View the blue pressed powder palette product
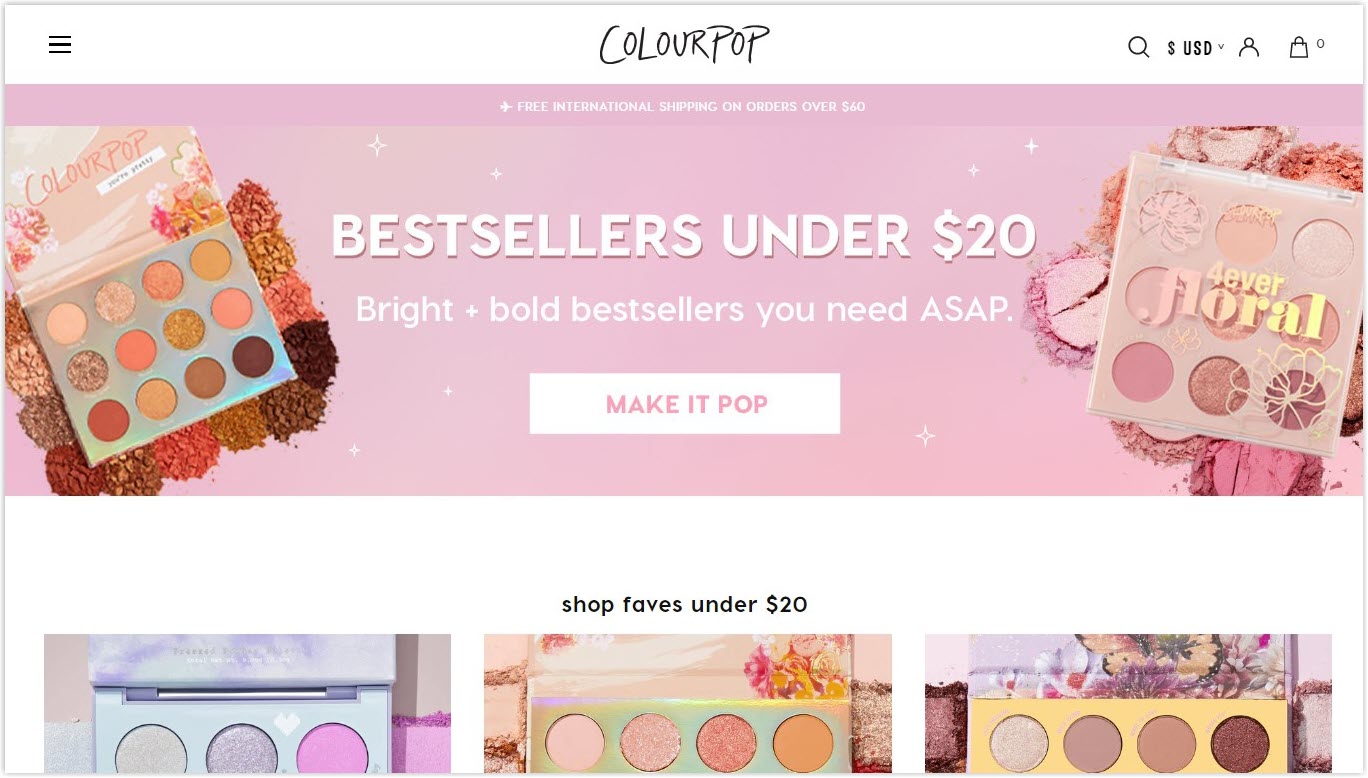This screenshot has width=1368, height=778. 247,704
